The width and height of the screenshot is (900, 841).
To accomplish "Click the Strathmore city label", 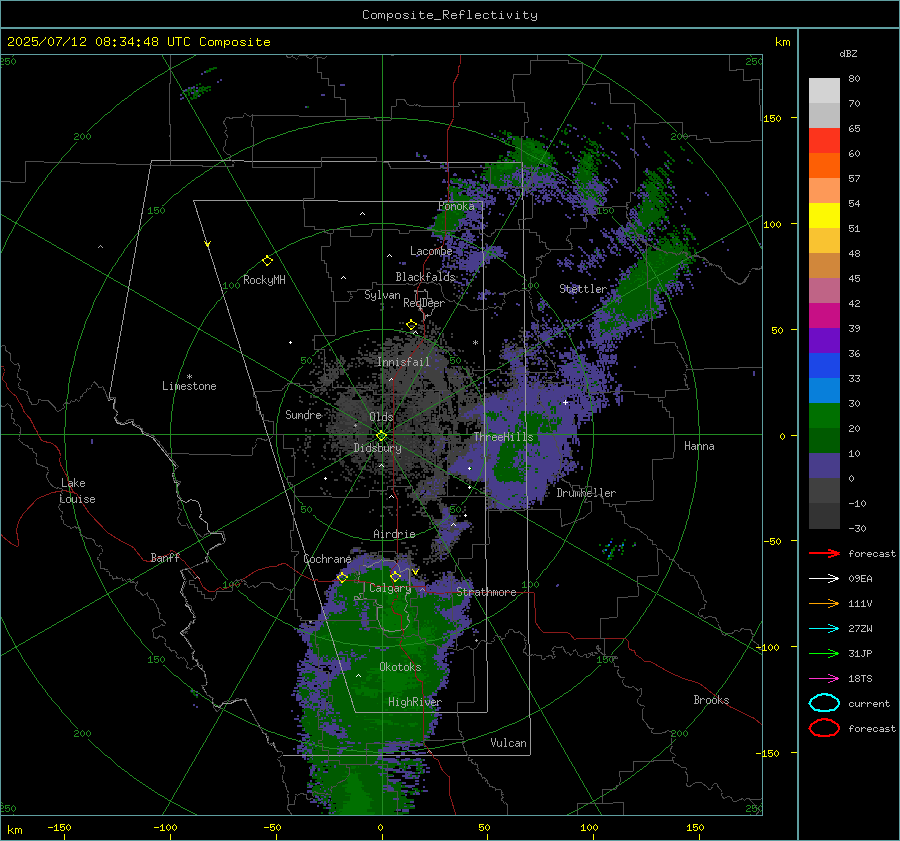I will tap(486, 592).
